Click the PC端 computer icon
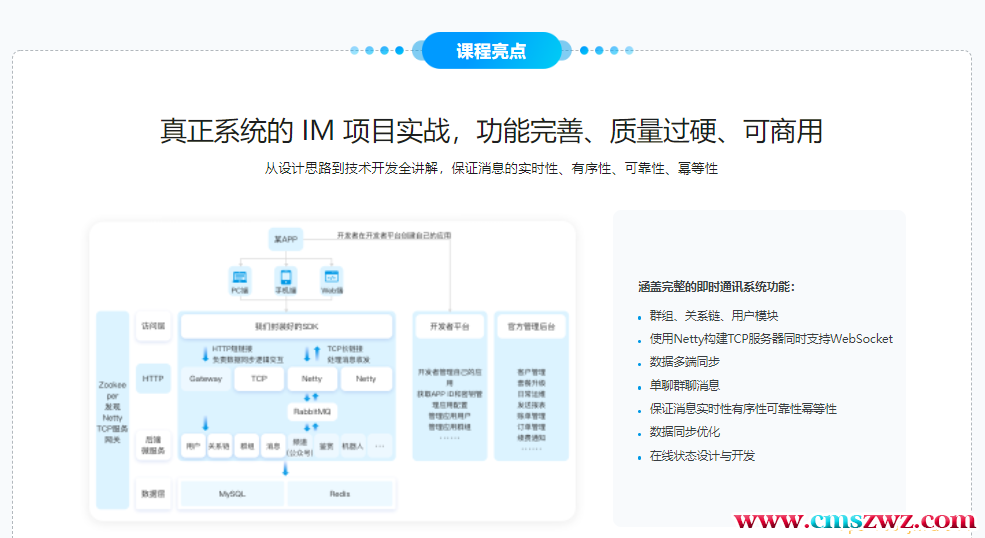 click(x=240, y=277)
